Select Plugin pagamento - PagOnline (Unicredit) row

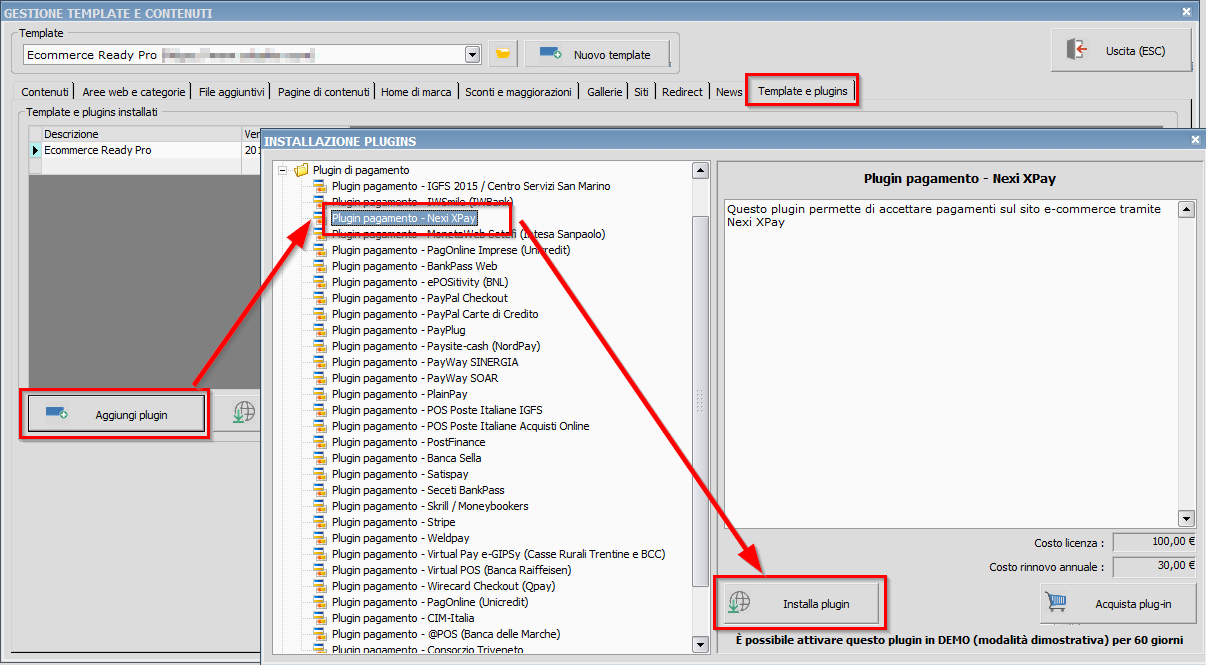tap(430, 602)
